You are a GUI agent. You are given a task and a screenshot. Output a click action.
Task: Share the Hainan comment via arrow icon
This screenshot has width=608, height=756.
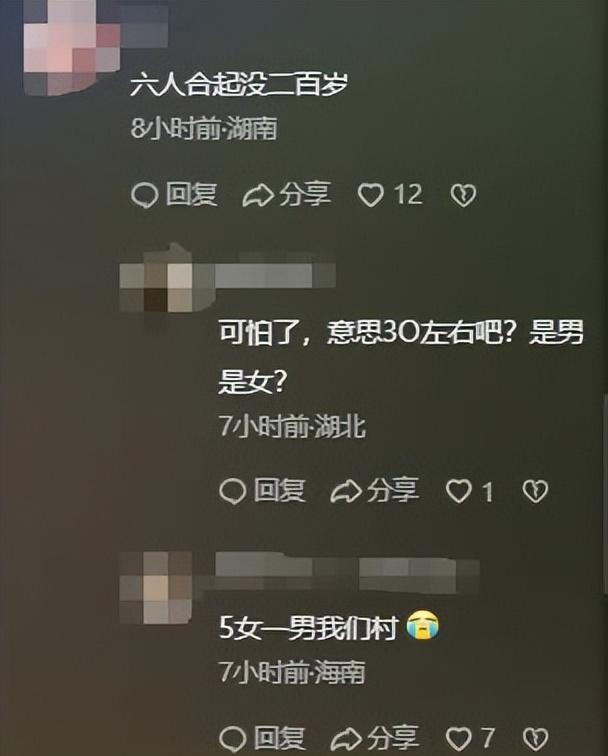tap(346, 739)
